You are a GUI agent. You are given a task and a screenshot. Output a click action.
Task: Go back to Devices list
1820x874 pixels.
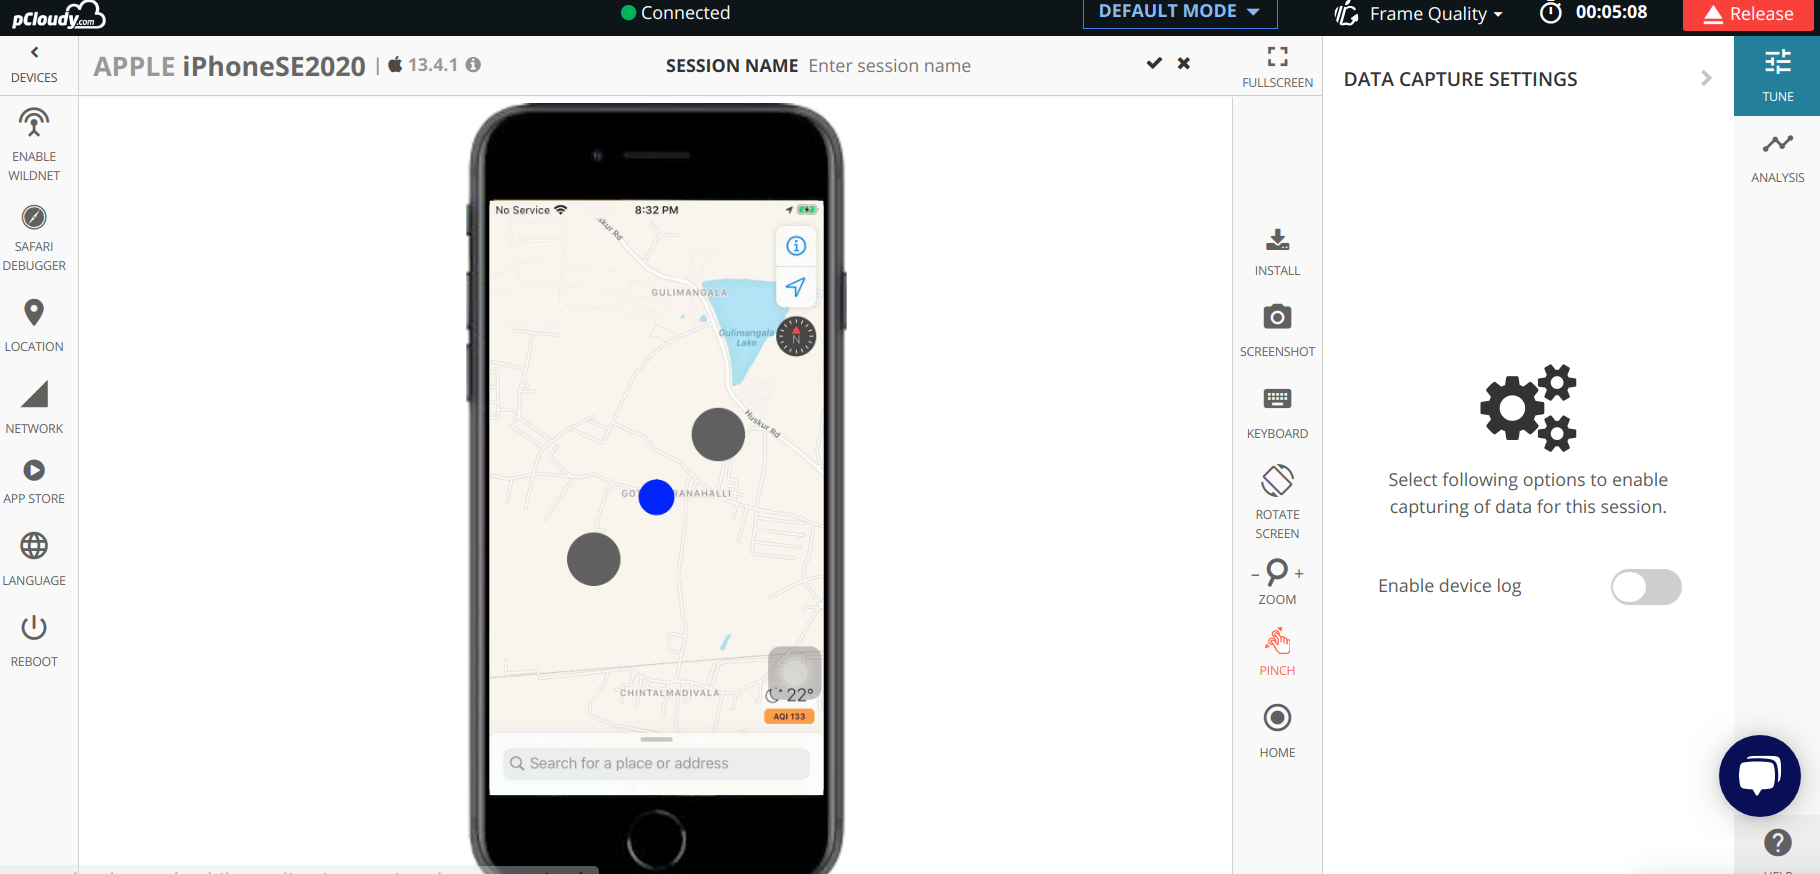pyautogui.click(x=34, y=65)
